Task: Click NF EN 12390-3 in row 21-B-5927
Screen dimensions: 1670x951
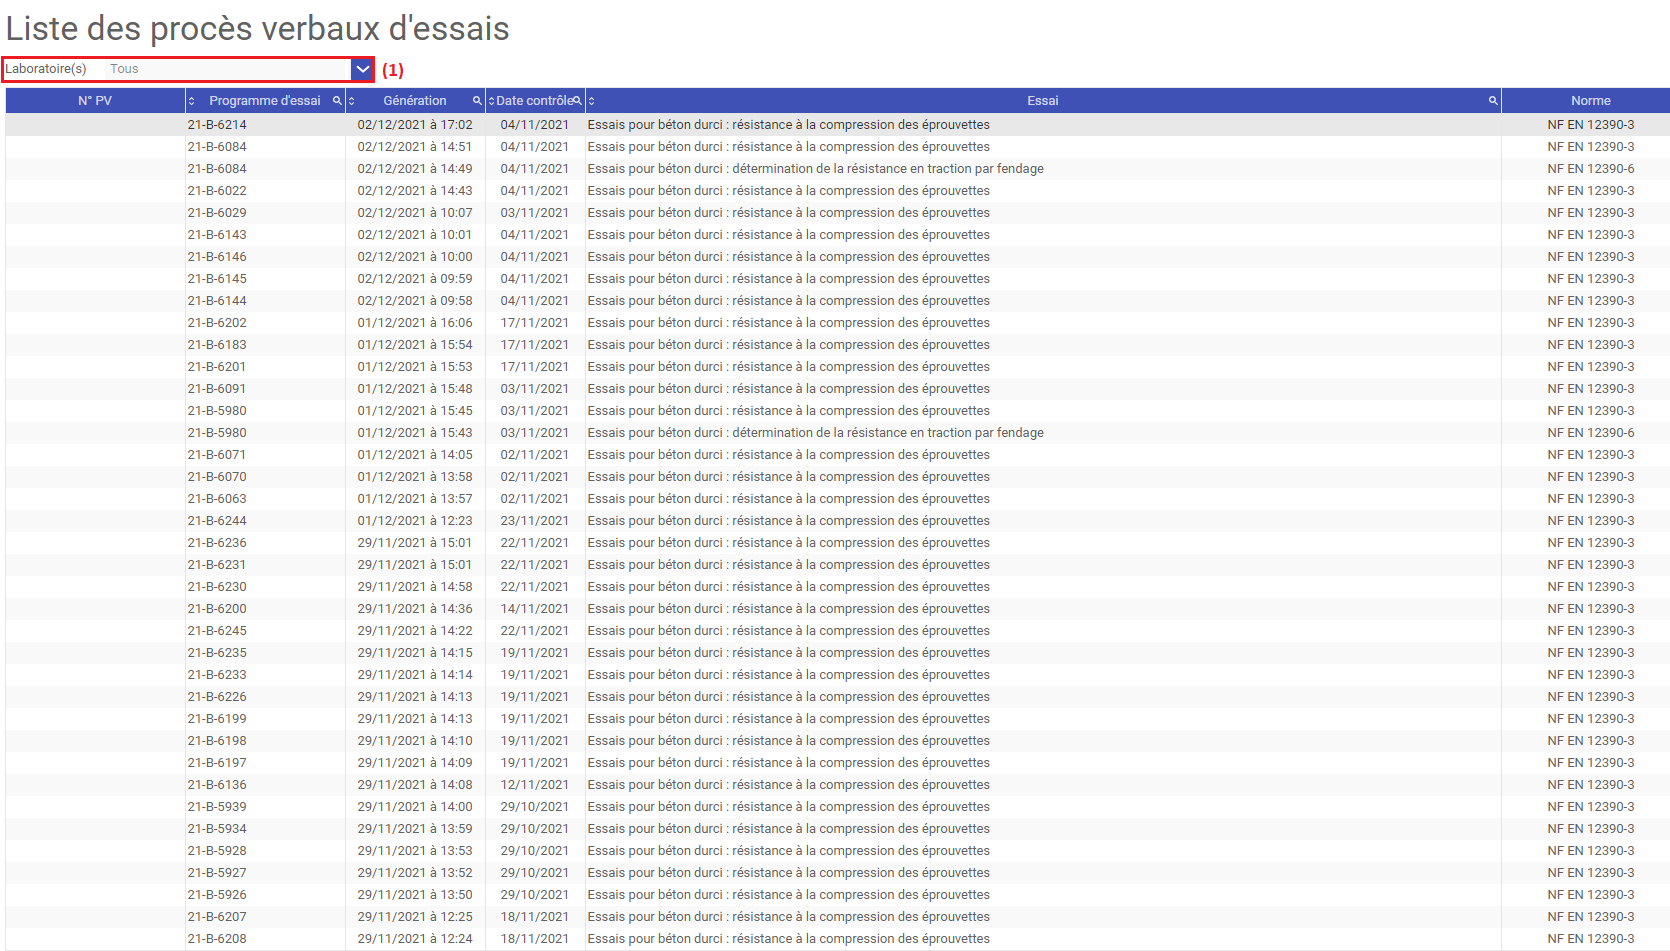Action: tap(1591, 873)
